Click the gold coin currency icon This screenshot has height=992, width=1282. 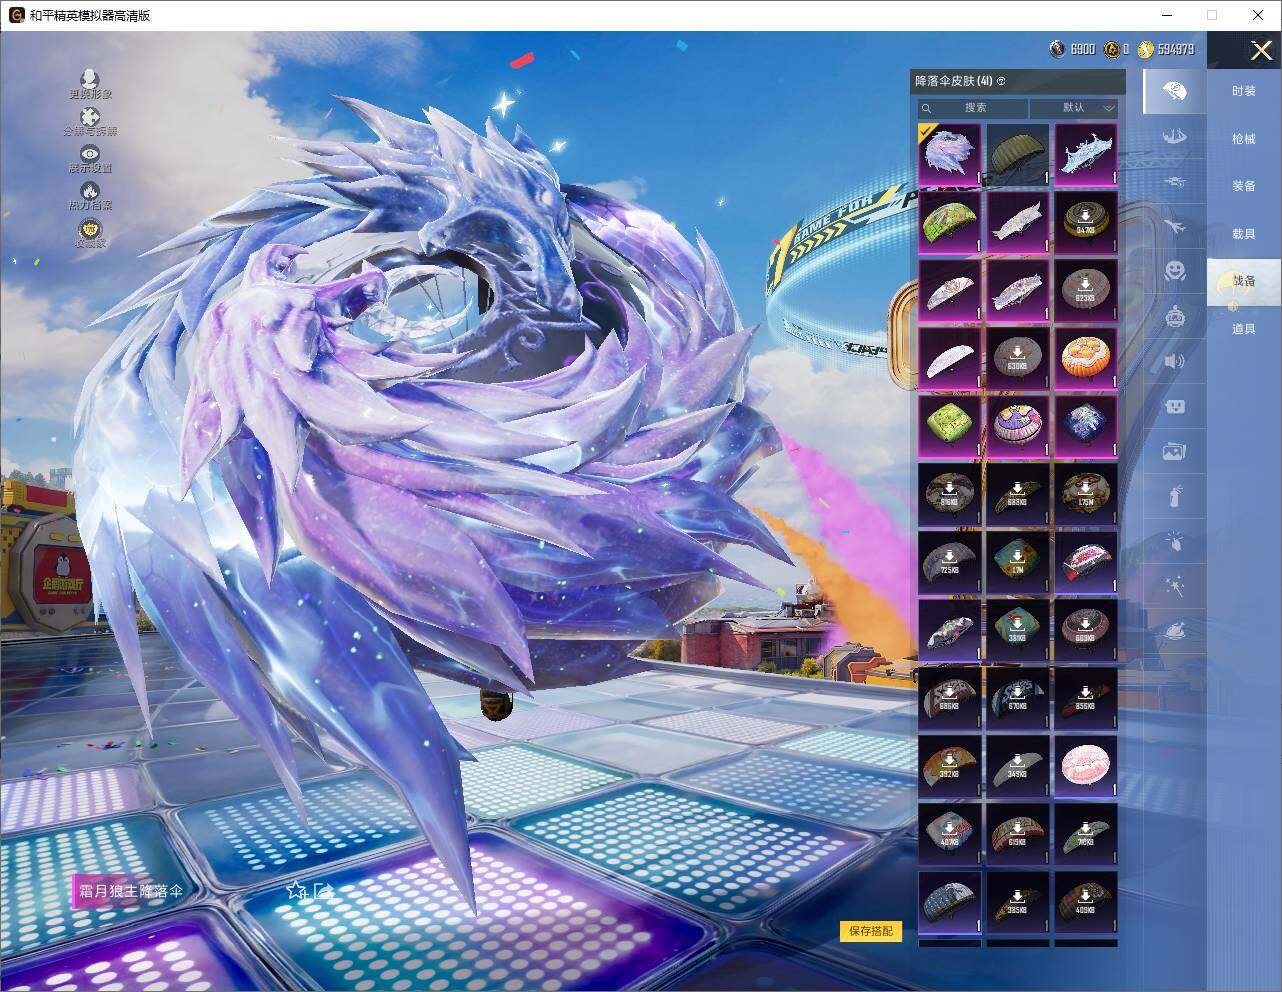click(x=1145, y=49)
